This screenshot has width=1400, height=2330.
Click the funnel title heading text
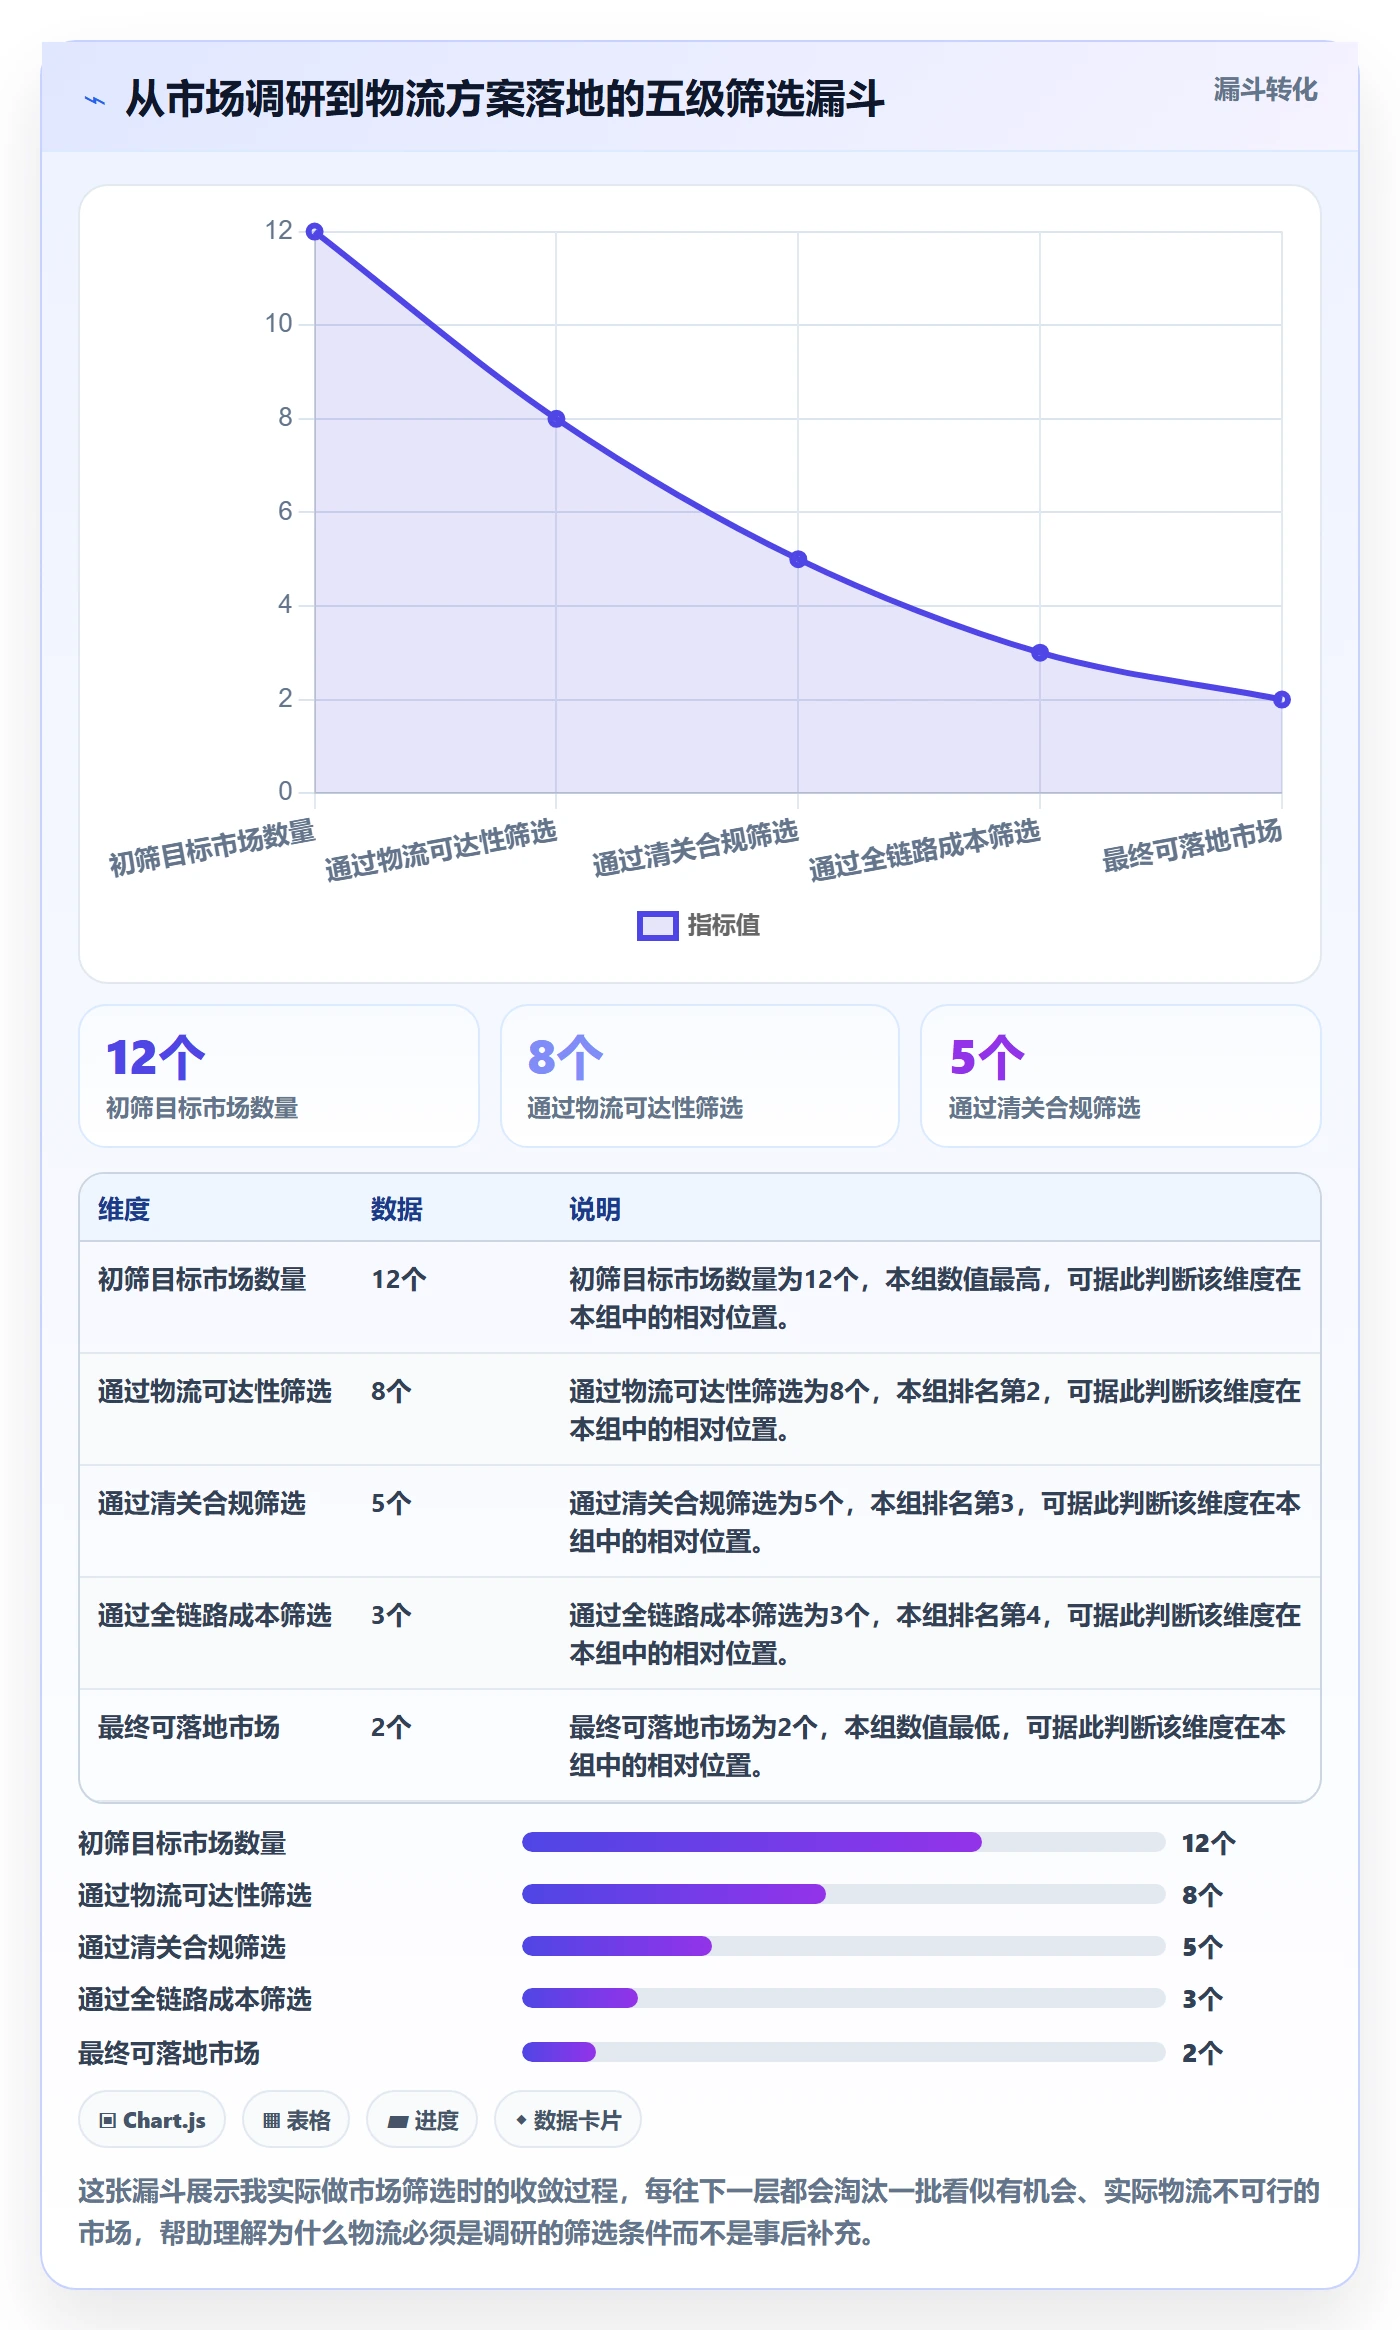[x=505, y=99]
